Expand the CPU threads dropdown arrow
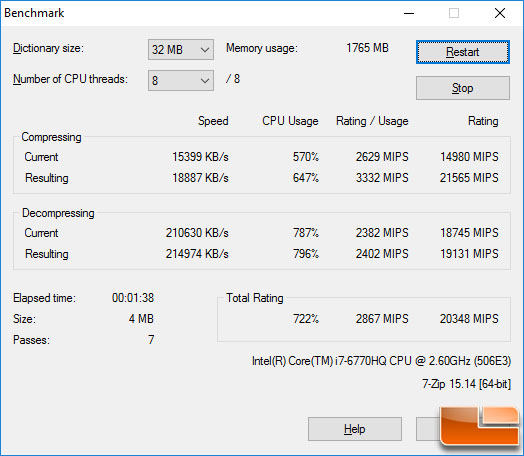 (x=205, y=81)
